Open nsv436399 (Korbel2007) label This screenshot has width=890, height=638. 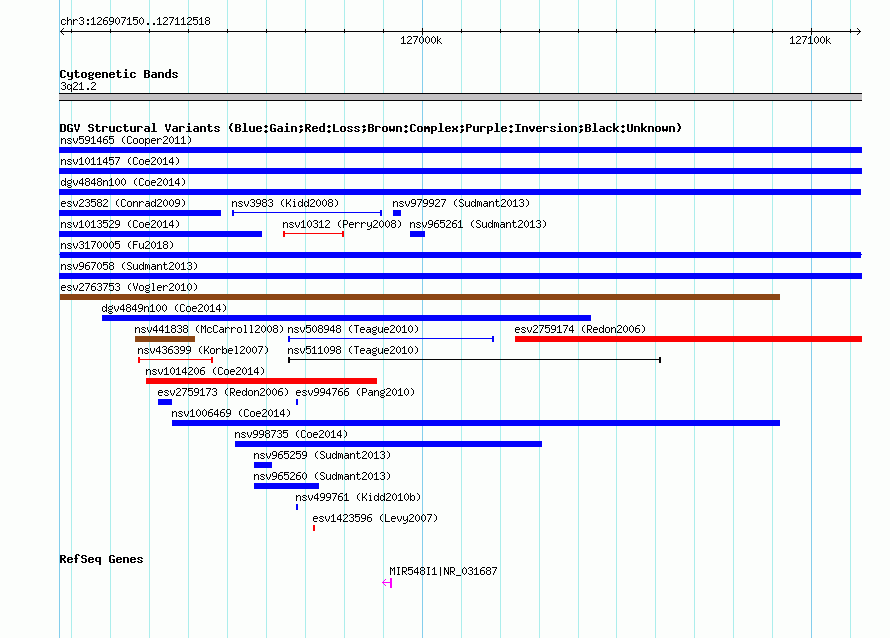pyautogui.click(x=203, y=350)
